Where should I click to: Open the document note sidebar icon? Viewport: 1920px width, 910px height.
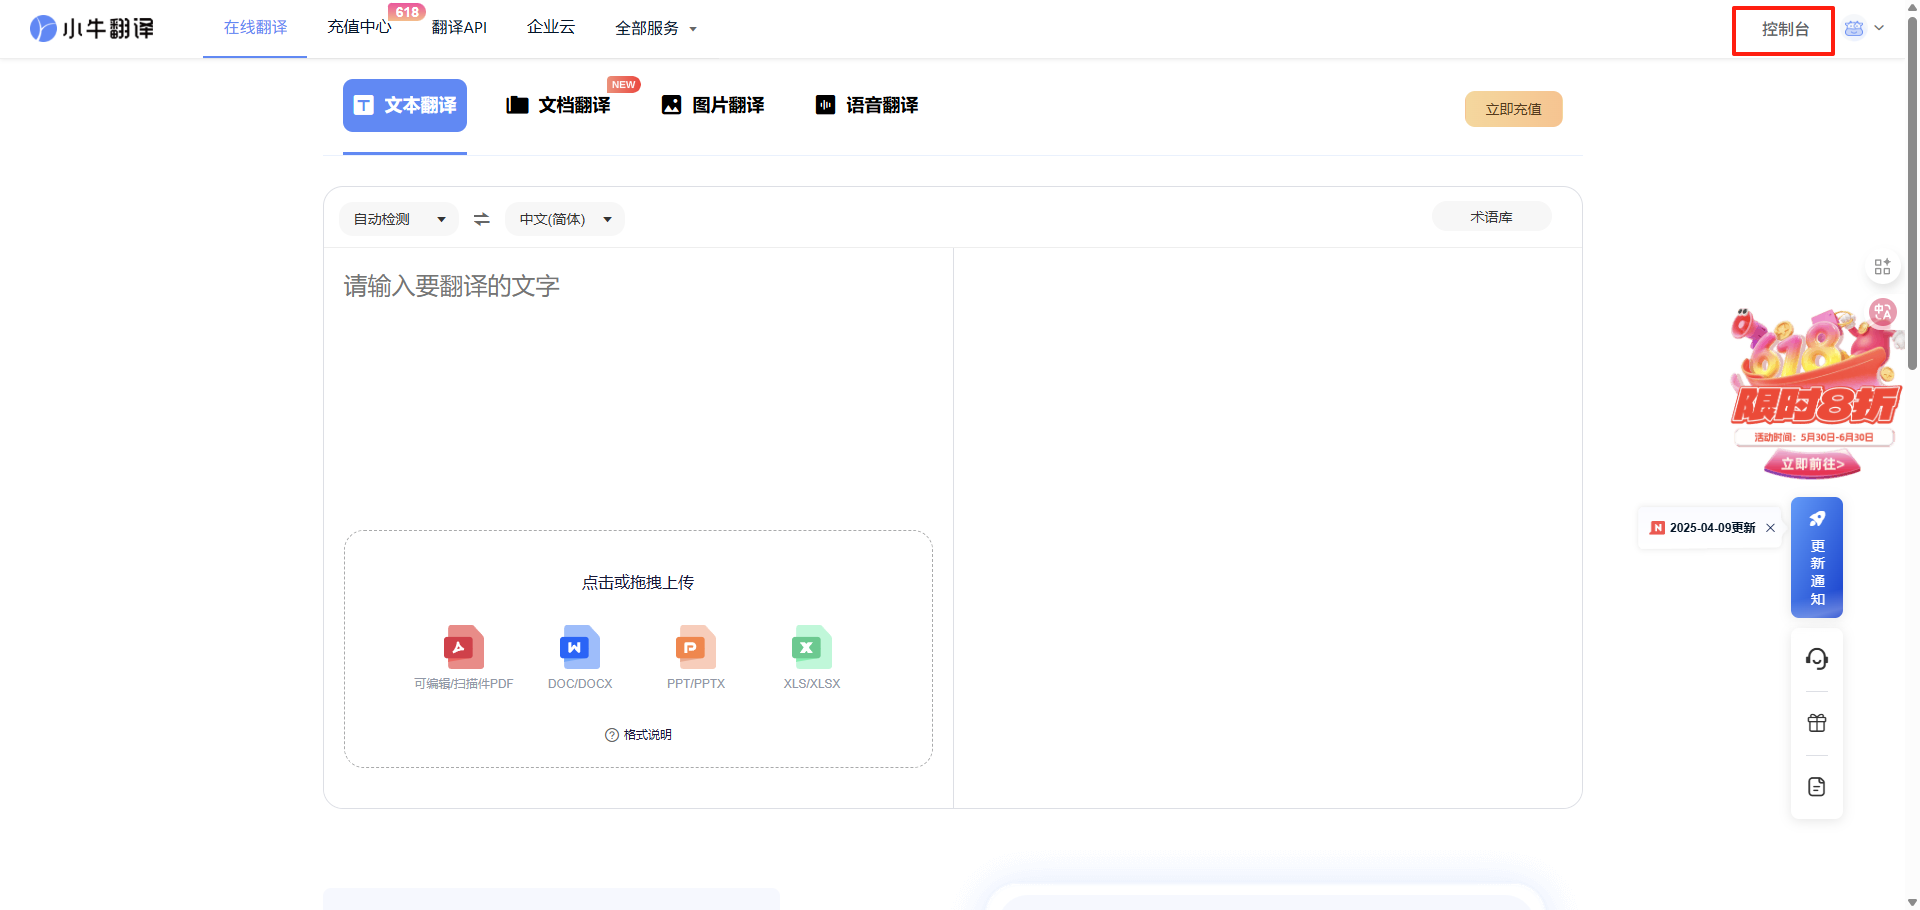(x=1817, y=787)
